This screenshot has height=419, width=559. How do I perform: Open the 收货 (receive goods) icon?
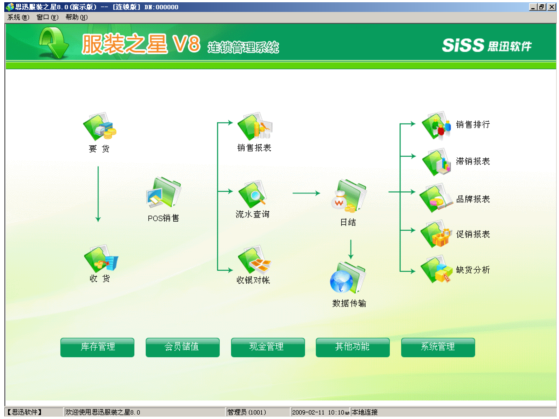101,258
